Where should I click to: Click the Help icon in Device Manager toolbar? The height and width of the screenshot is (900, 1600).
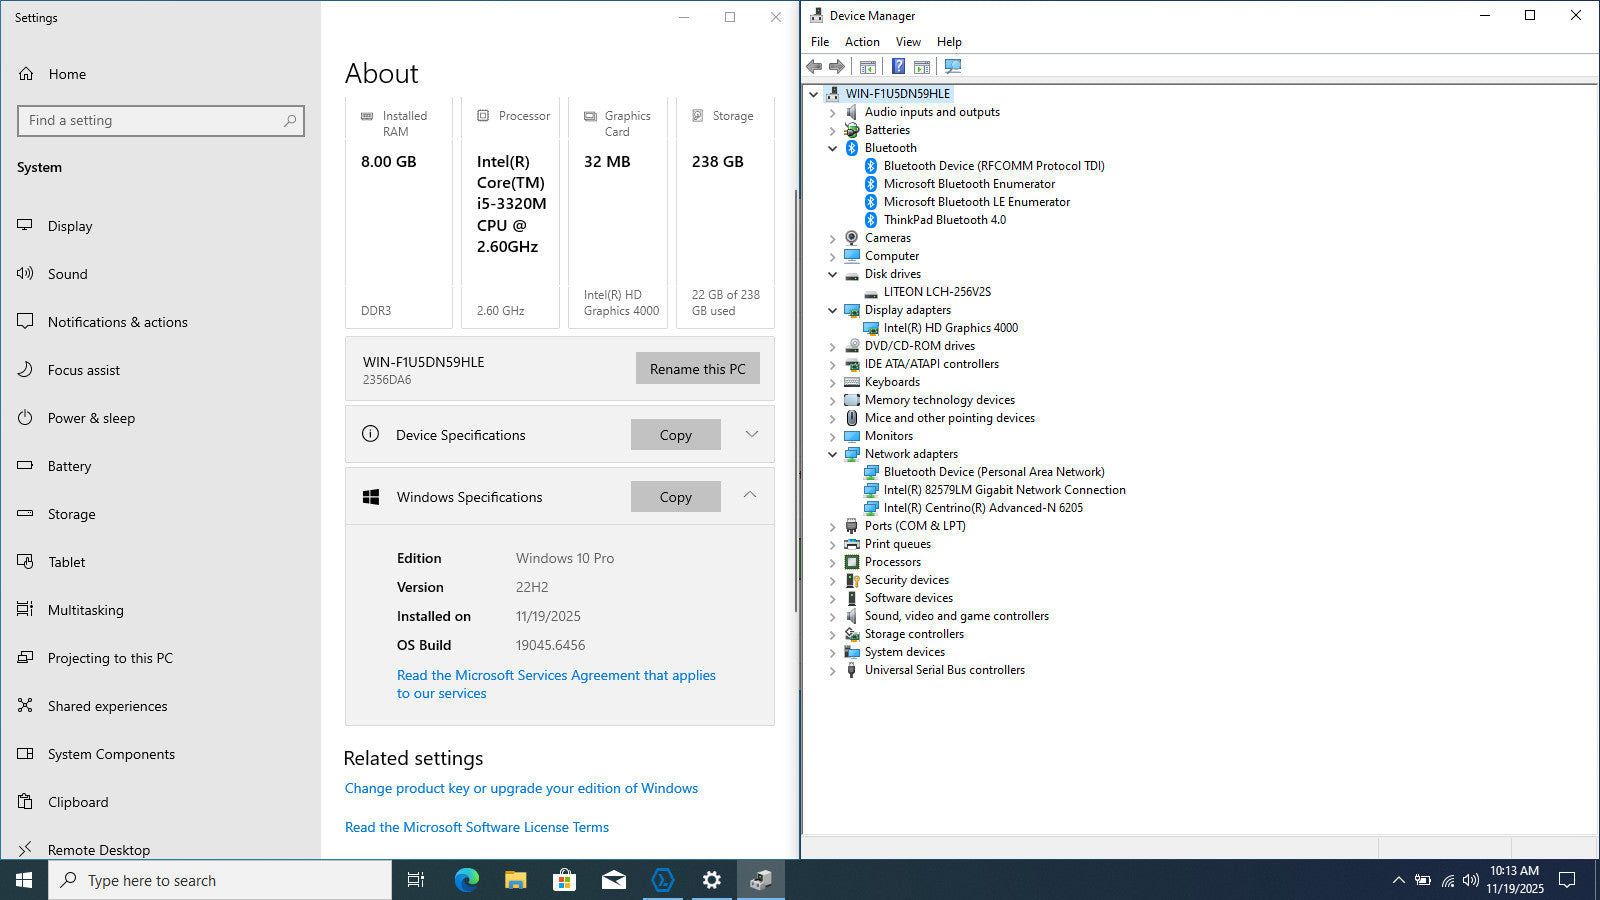(x=898, y=67)
